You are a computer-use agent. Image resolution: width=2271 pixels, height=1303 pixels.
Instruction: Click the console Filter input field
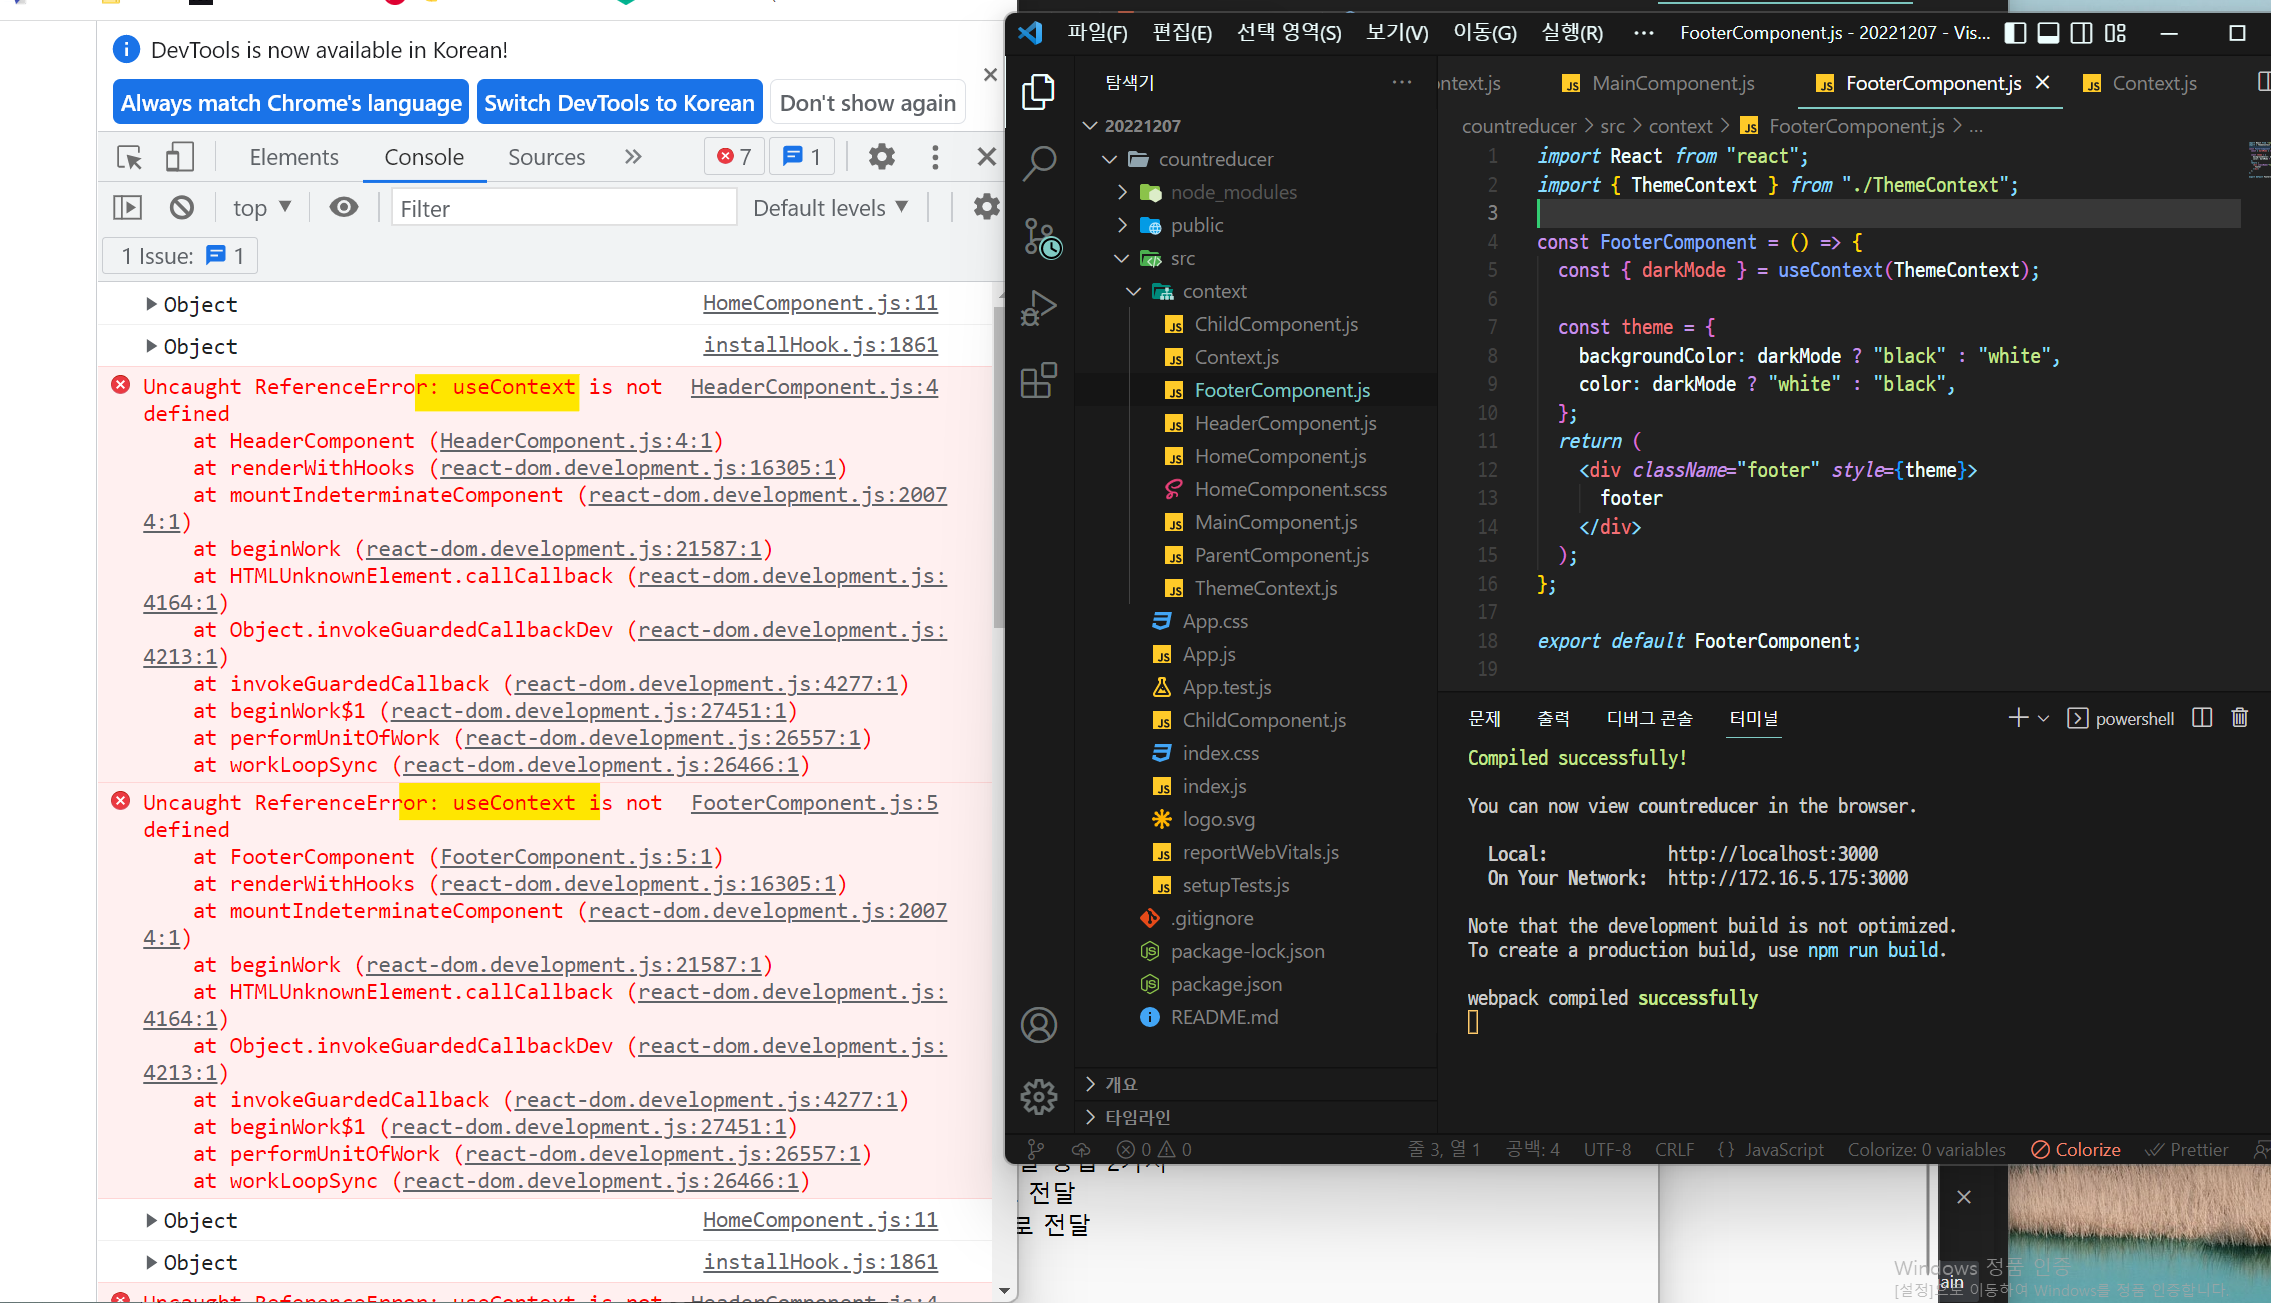(563, 208)
